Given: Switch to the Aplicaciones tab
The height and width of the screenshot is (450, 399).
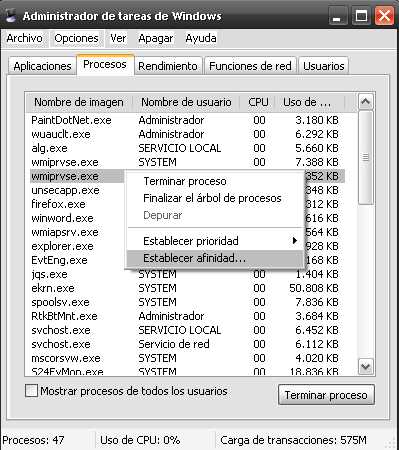Looking at the screenshot, I should (42, 66).
